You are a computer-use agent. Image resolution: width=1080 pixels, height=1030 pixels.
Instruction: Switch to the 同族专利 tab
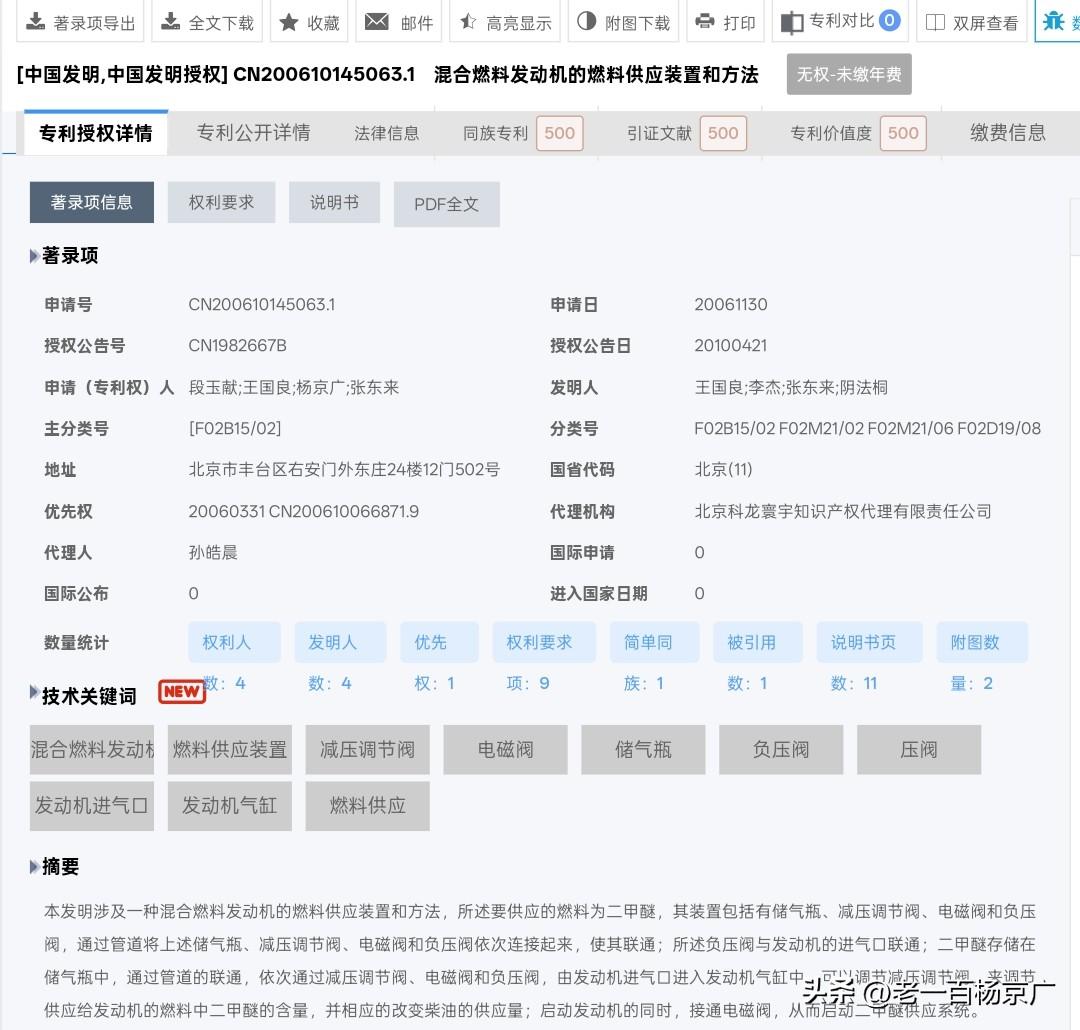pyautogui.click(x=494, y=131)
